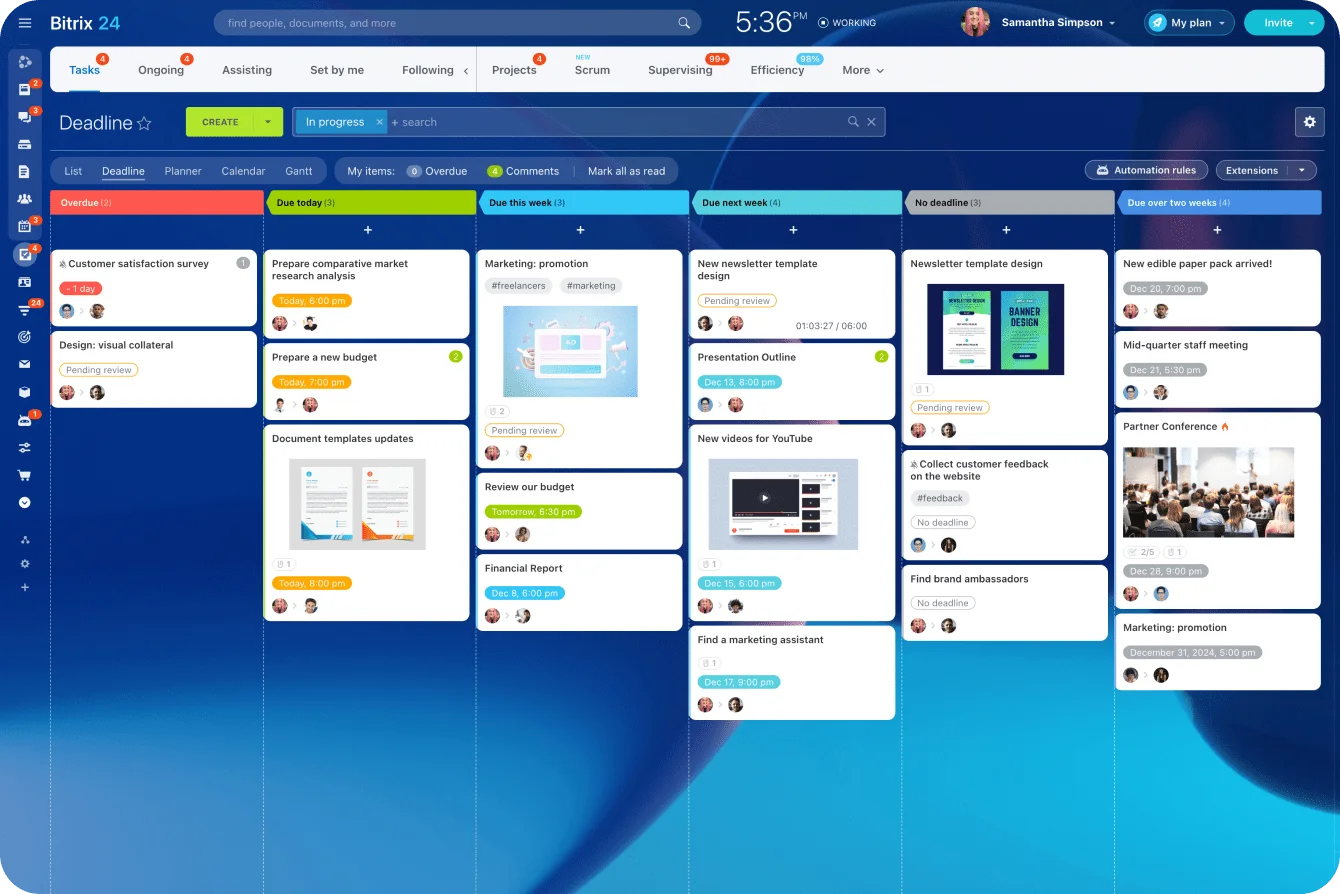Open the Scrum menu item
This screenshot has width=1340, height=894.
coord(592,70)
